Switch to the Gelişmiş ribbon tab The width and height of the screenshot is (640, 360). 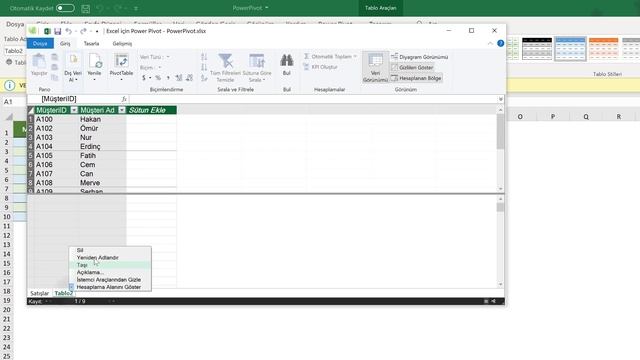[x=122, y=43]
